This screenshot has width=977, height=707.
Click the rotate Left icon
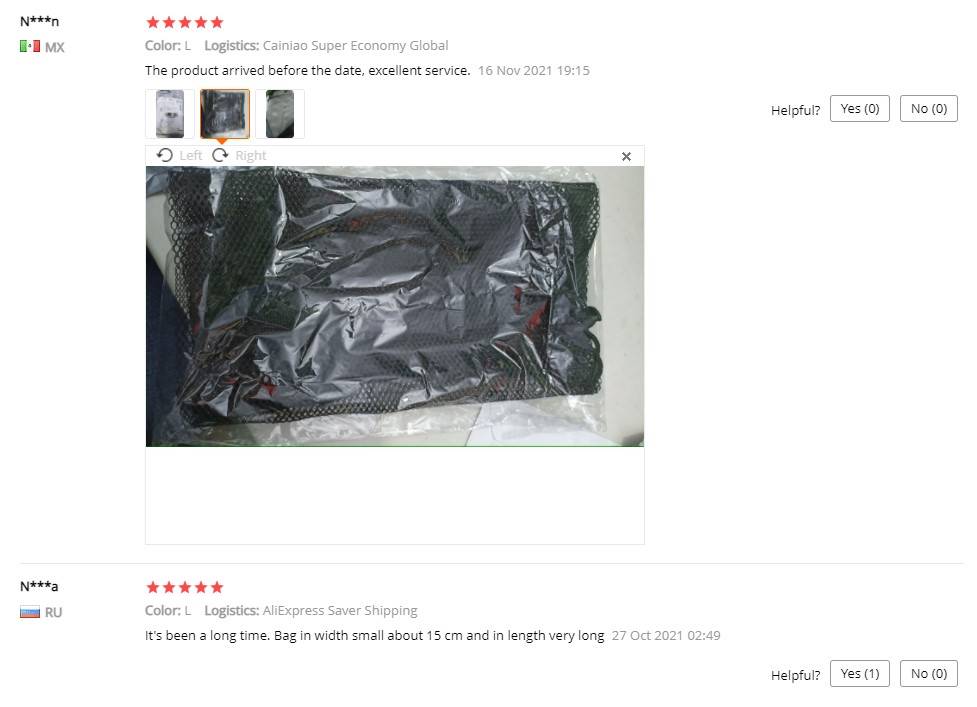164,155
